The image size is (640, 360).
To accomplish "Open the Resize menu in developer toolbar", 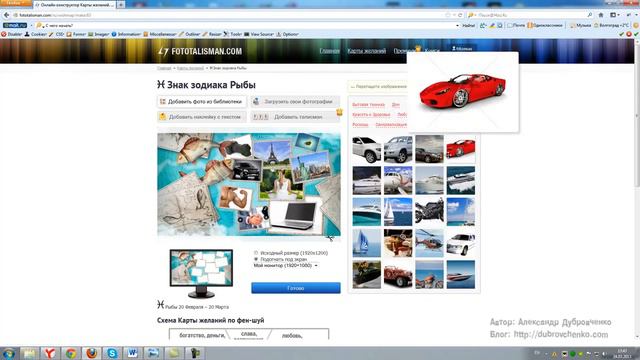I will click(212, 34).
